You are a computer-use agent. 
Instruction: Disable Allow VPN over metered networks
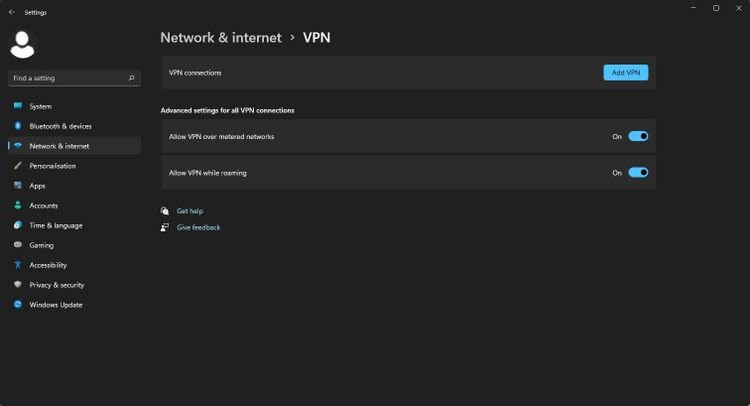click(x=638, y=136)
